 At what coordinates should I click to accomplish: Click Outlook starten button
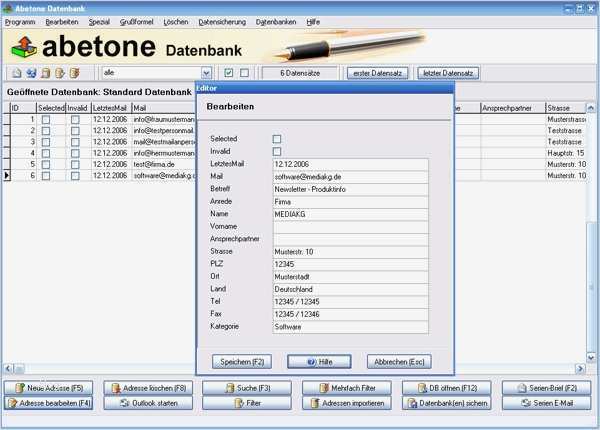click(x=148, y=403)
